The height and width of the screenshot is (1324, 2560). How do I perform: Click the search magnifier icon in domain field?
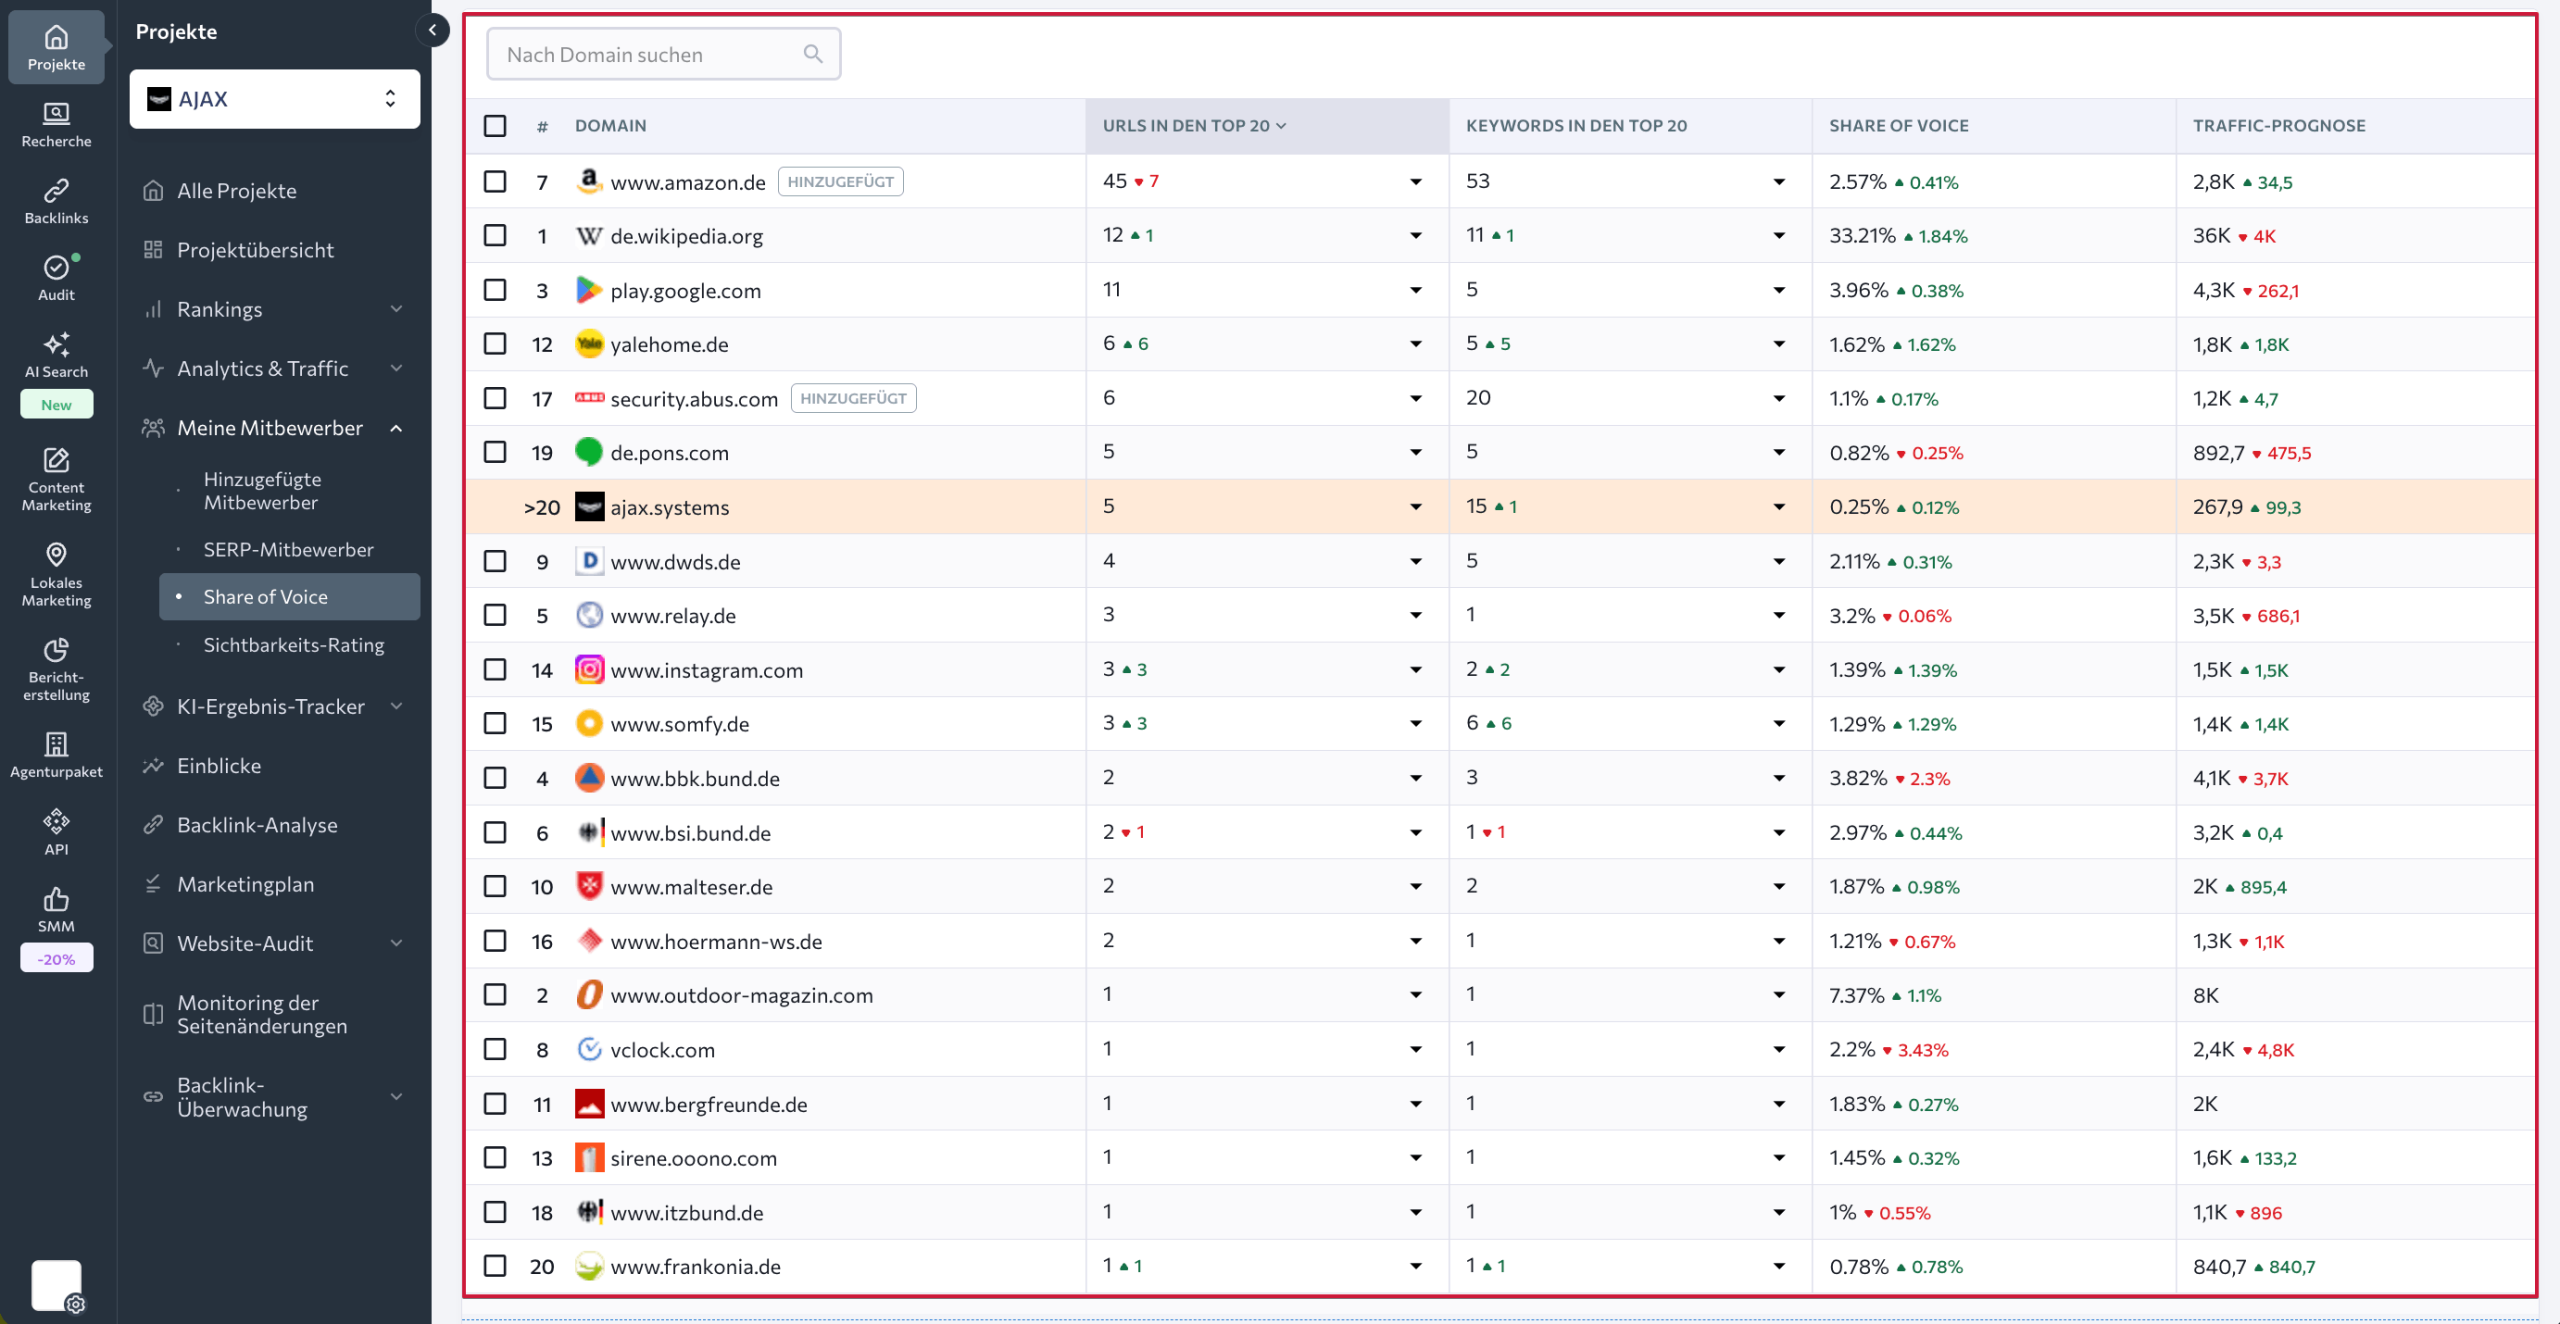pos(813,54)
